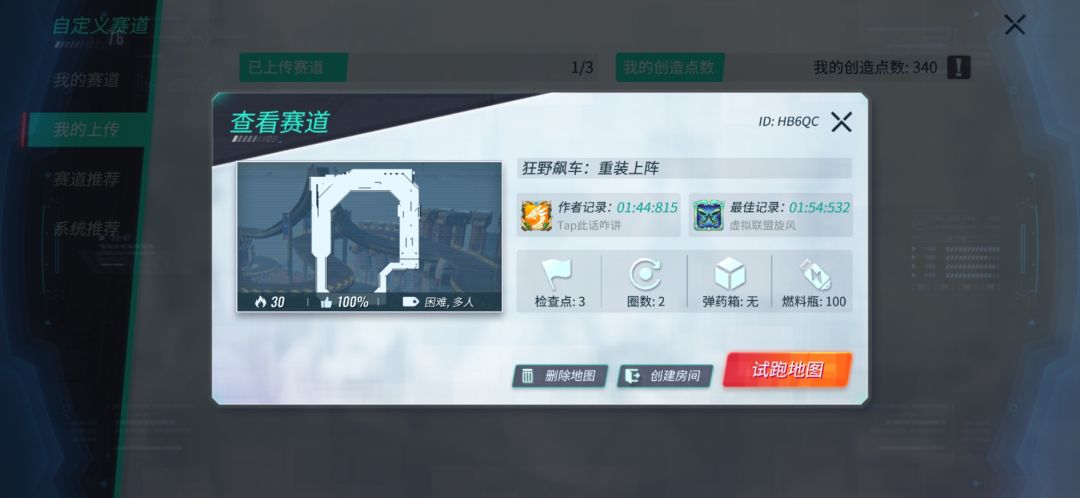This screenshot has width=1080, height=498.
Task: Switch to the 系统推荐 sidebar tab
Action: [x=86, y=229]
